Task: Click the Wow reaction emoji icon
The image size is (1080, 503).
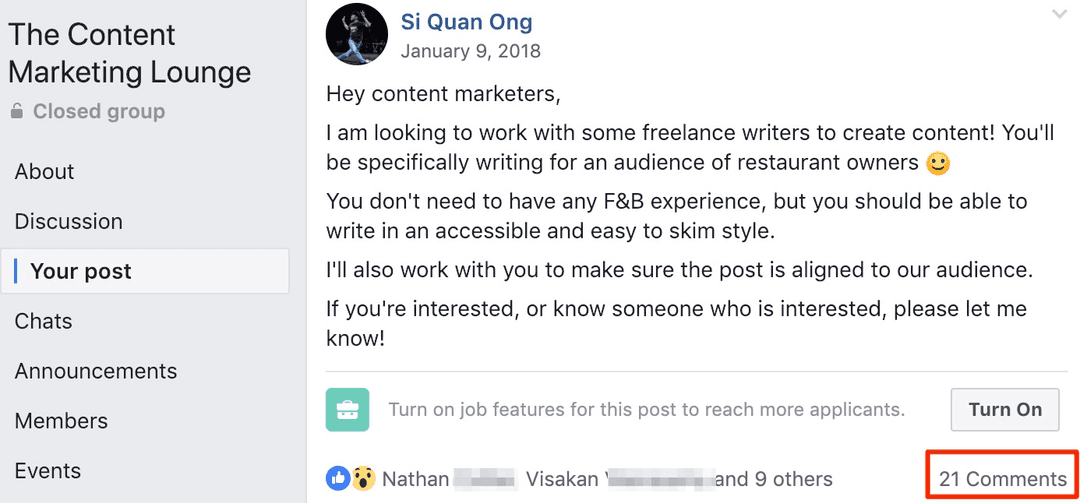Action: point(362,479)
